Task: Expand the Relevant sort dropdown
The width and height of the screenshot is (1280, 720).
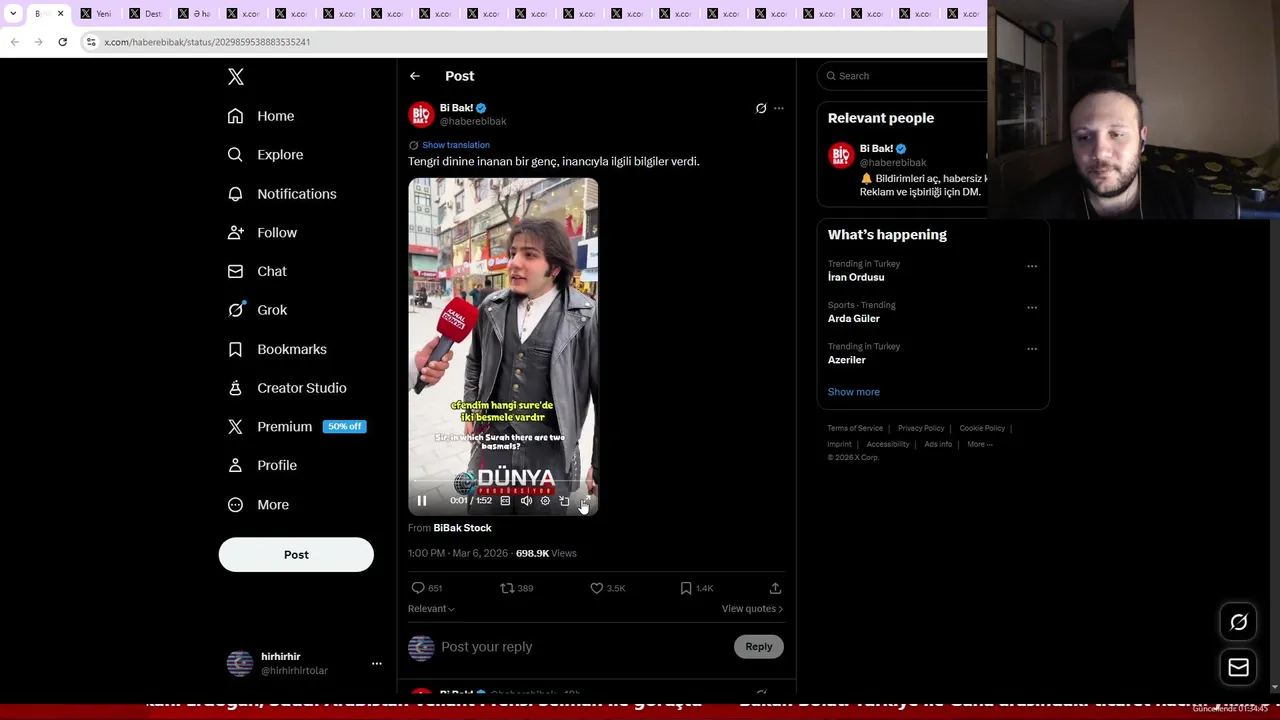Action: (x=431, y=609)
